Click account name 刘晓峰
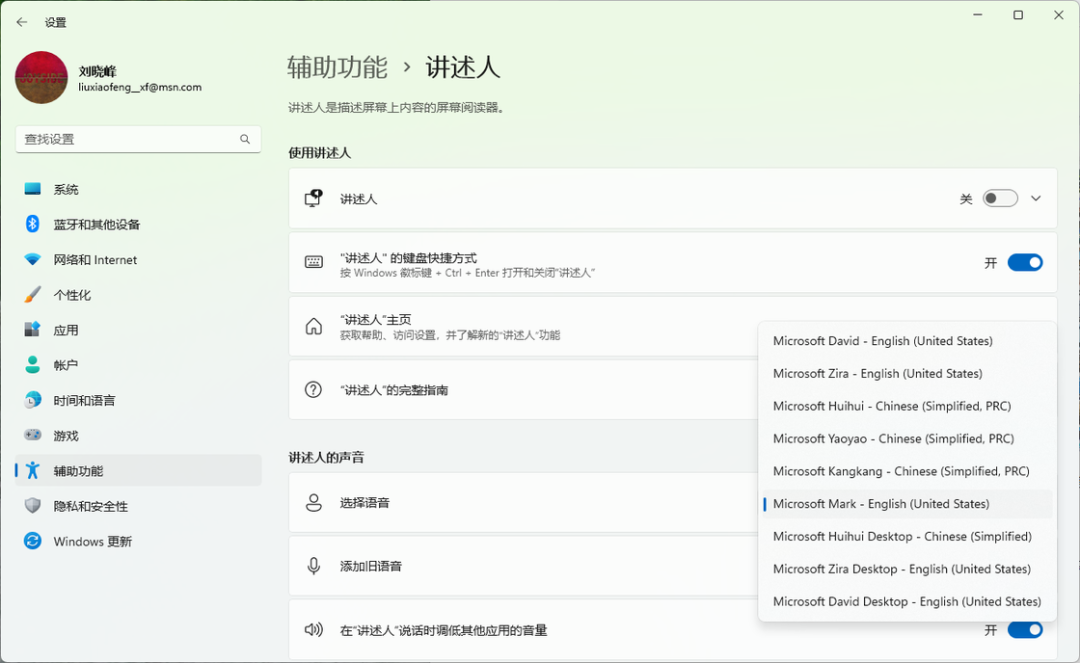Viewport: 1080px width, 663px height. [x=97, y=71]
